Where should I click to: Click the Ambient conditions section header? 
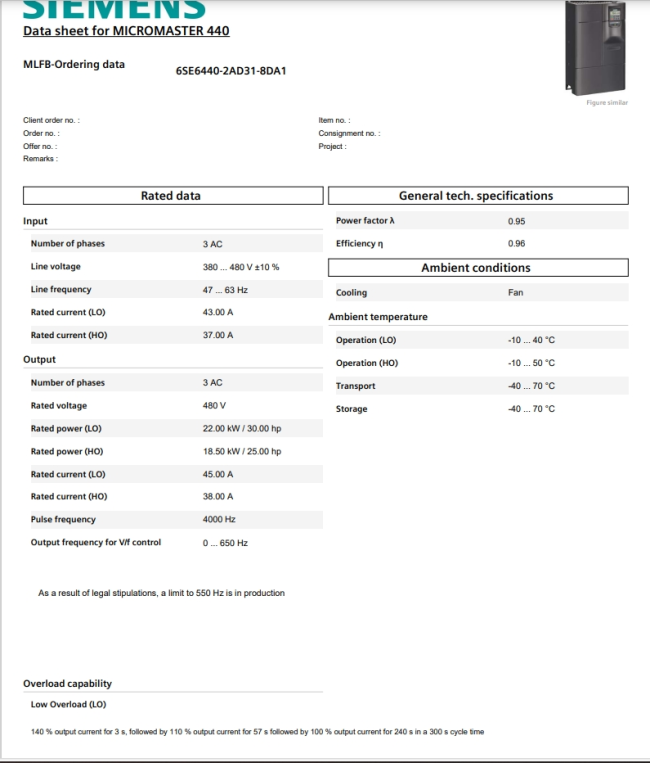pos(476,268)
